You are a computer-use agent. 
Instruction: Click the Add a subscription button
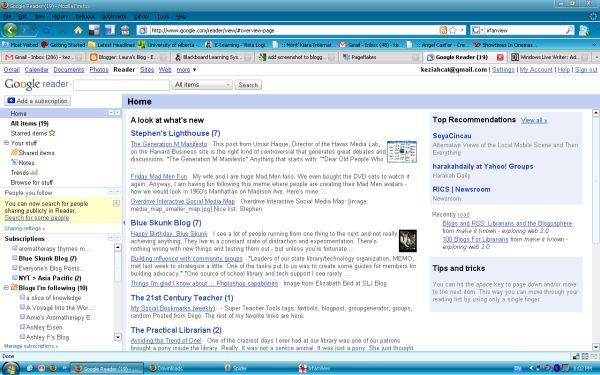pyautogui.click(x=38, y=101)
